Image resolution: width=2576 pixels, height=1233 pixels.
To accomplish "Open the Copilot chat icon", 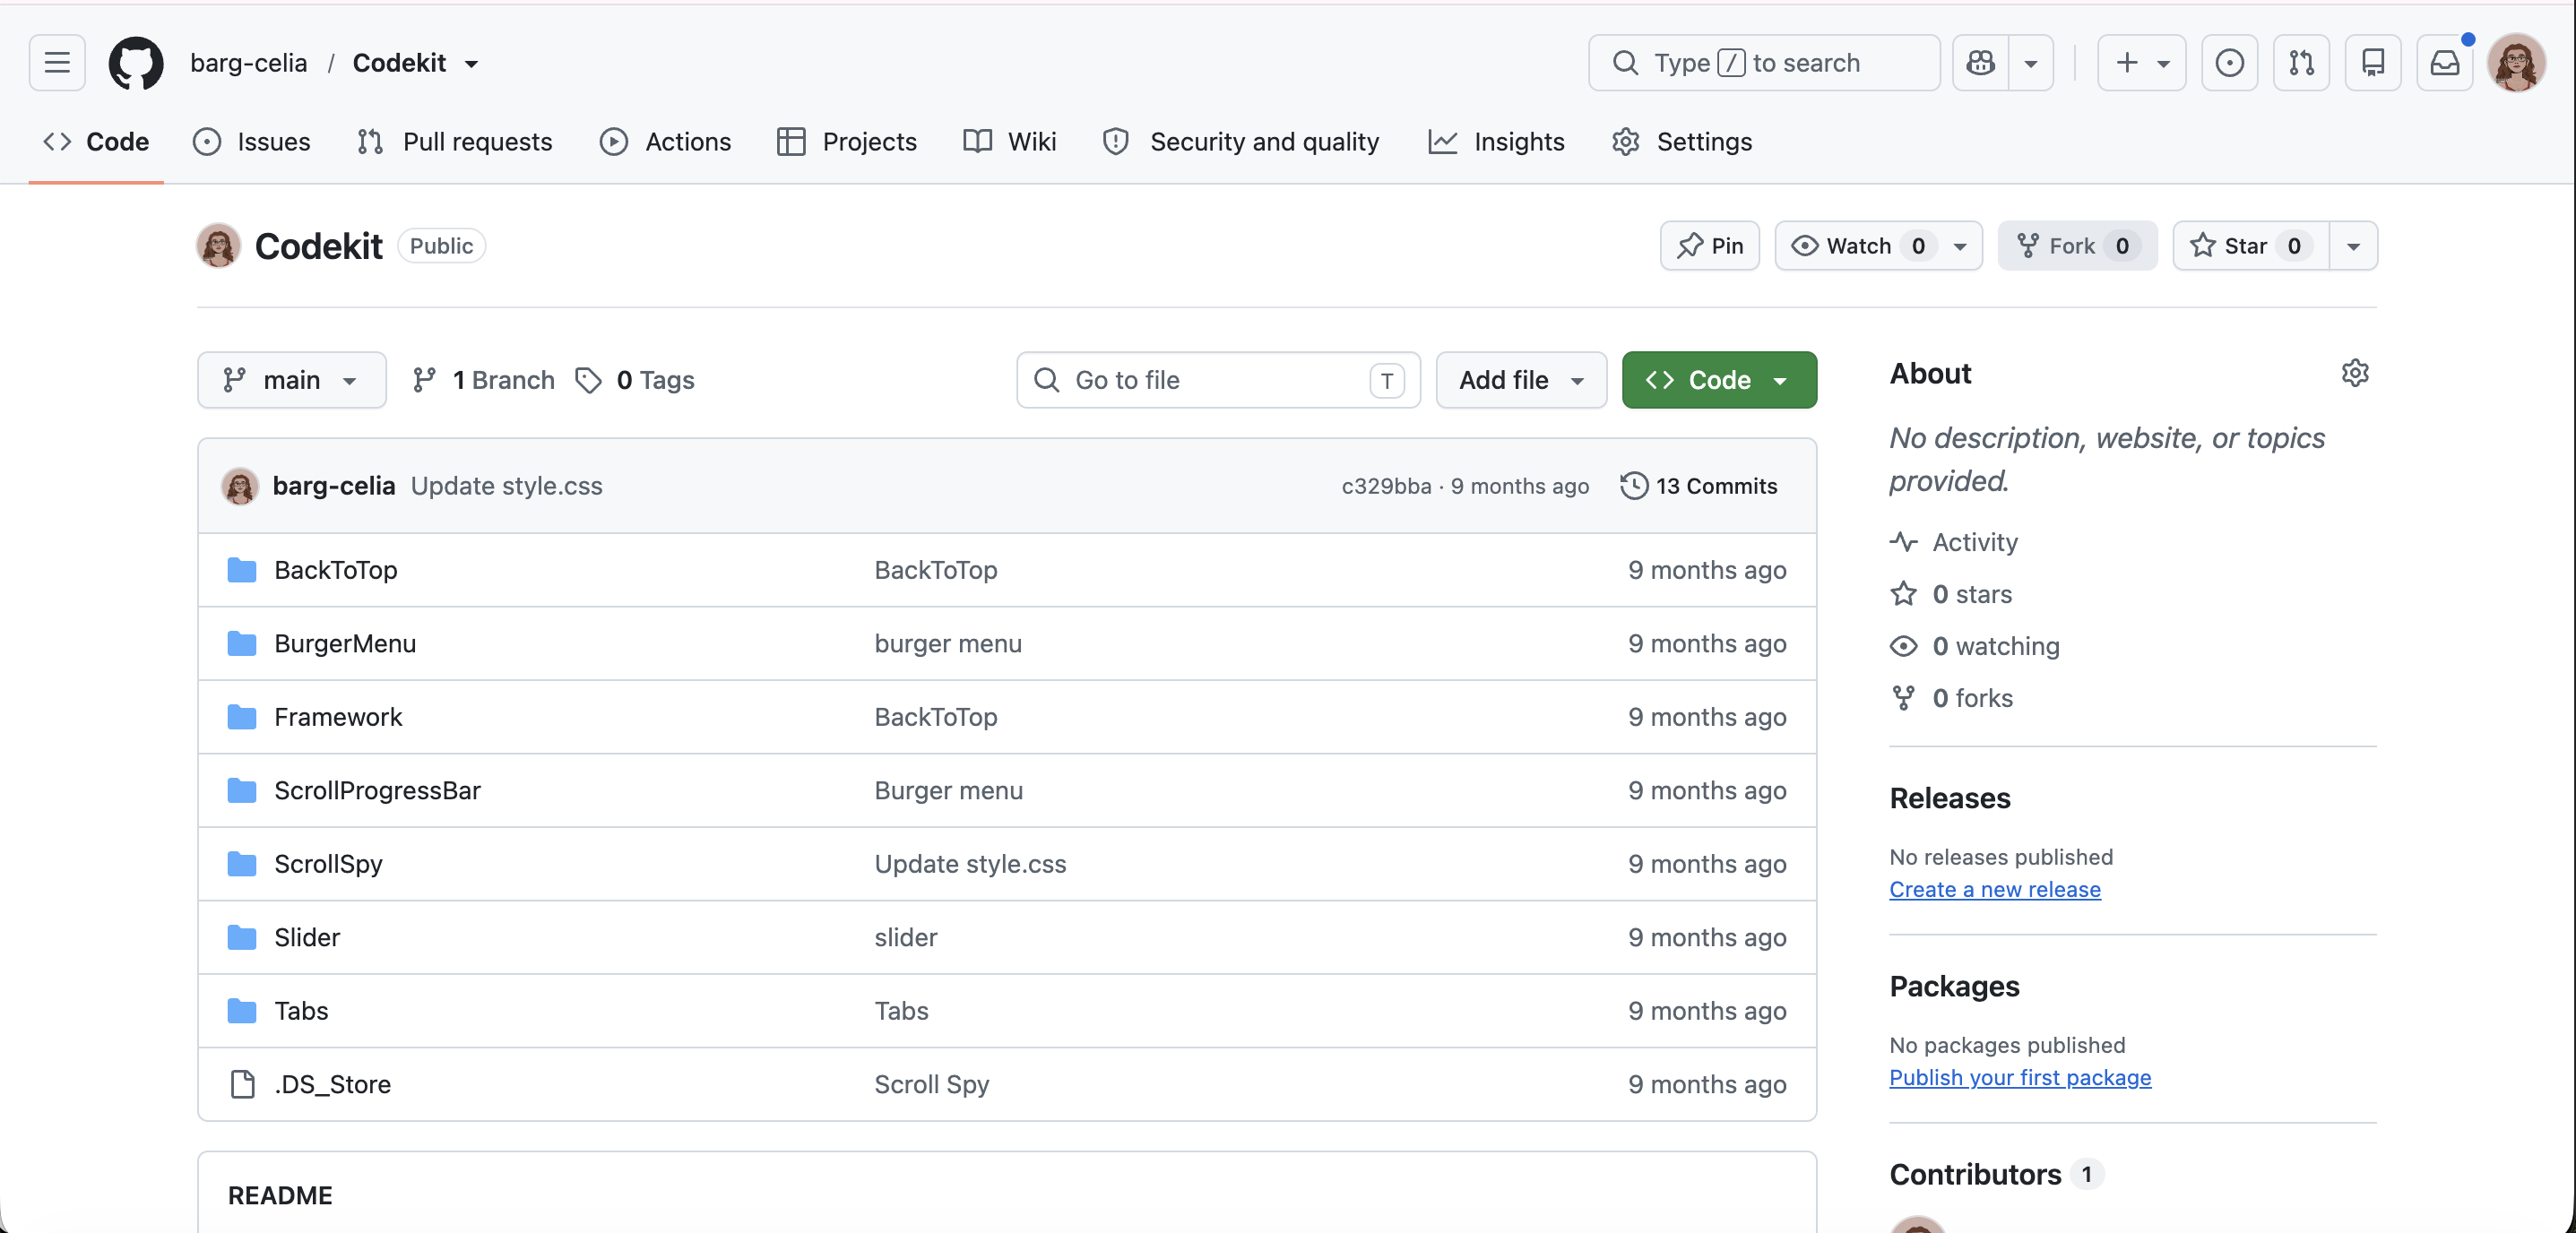I will click(x=1981, y=63).
